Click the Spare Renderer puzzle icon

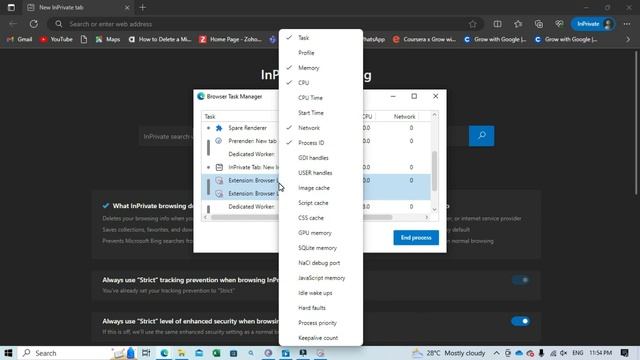[219, 128]
